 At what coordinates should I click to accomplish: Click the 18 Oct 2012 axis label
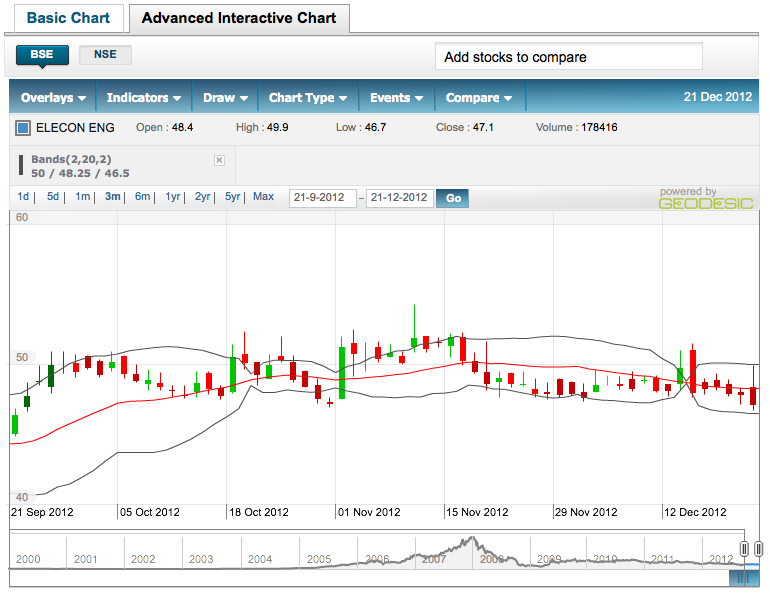click(259, 513)
